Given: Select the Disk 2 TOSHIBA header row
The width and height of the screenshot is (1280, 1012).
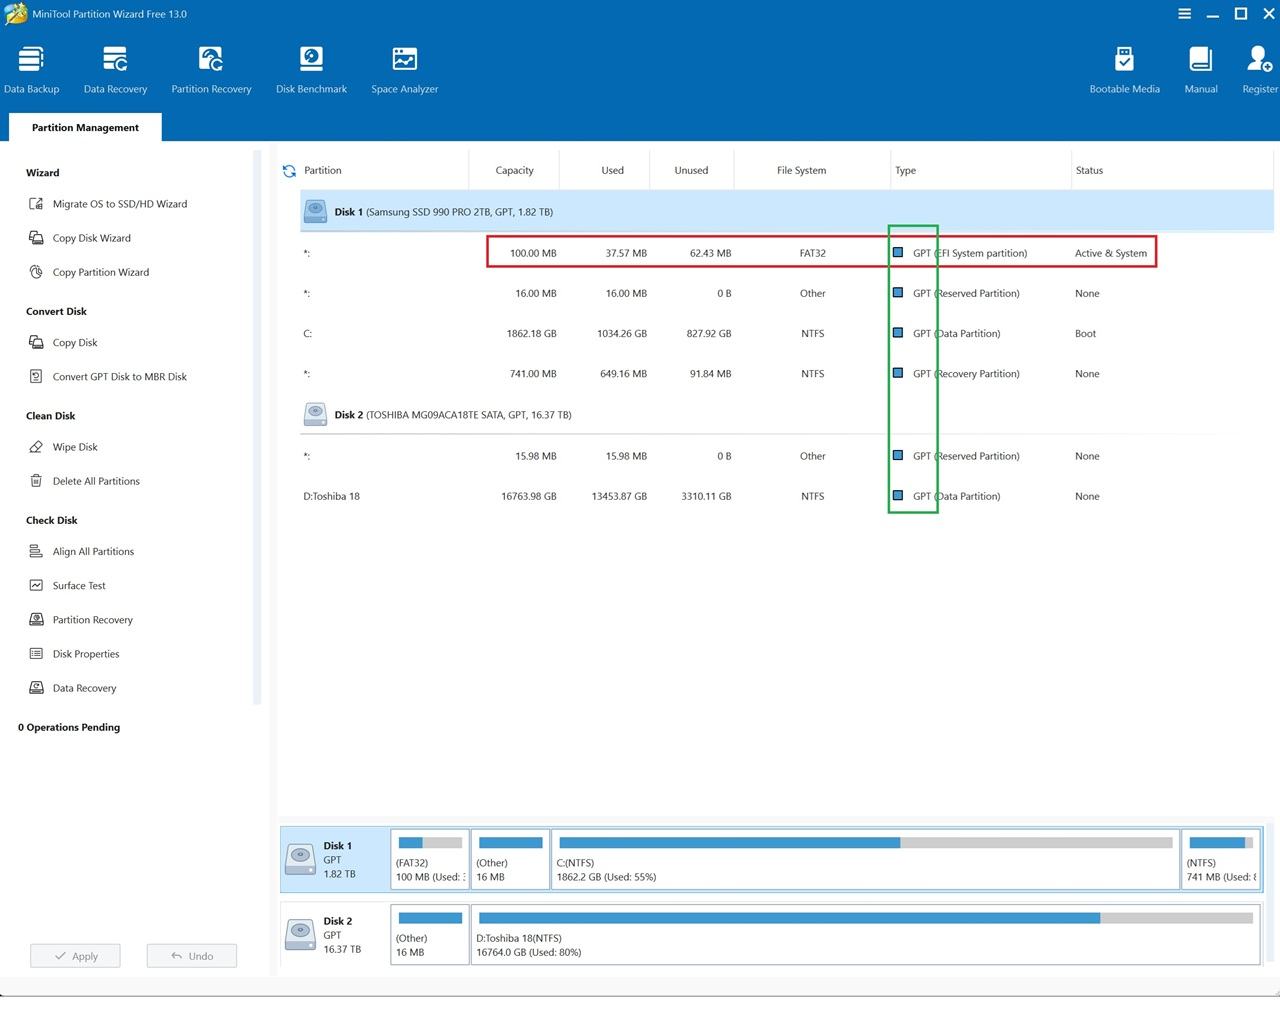Looking at the screenshot, I should pyautogui.click(x=787, y=414).
